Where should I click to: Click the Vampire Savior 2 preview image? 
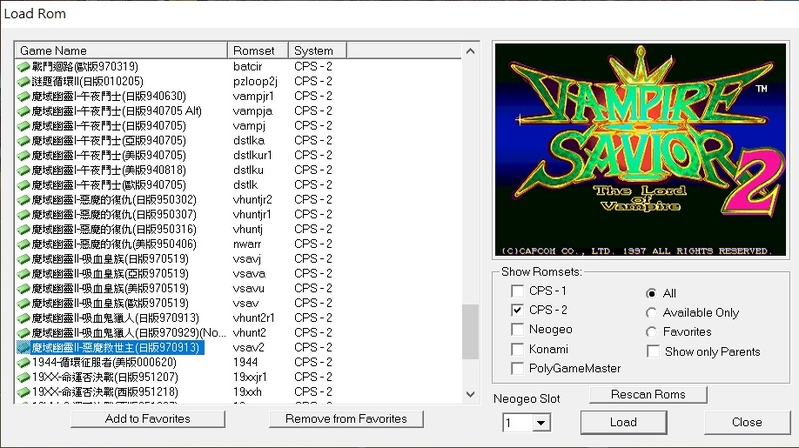[x=641, y=150]
